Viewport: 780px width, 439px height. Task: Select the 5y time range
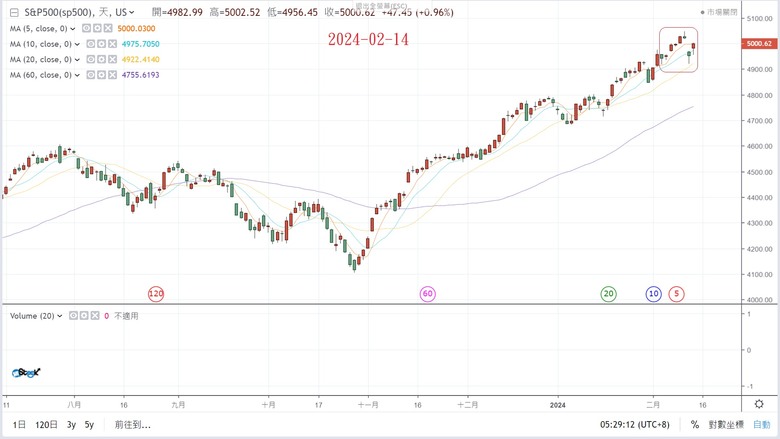pos(89,425)
